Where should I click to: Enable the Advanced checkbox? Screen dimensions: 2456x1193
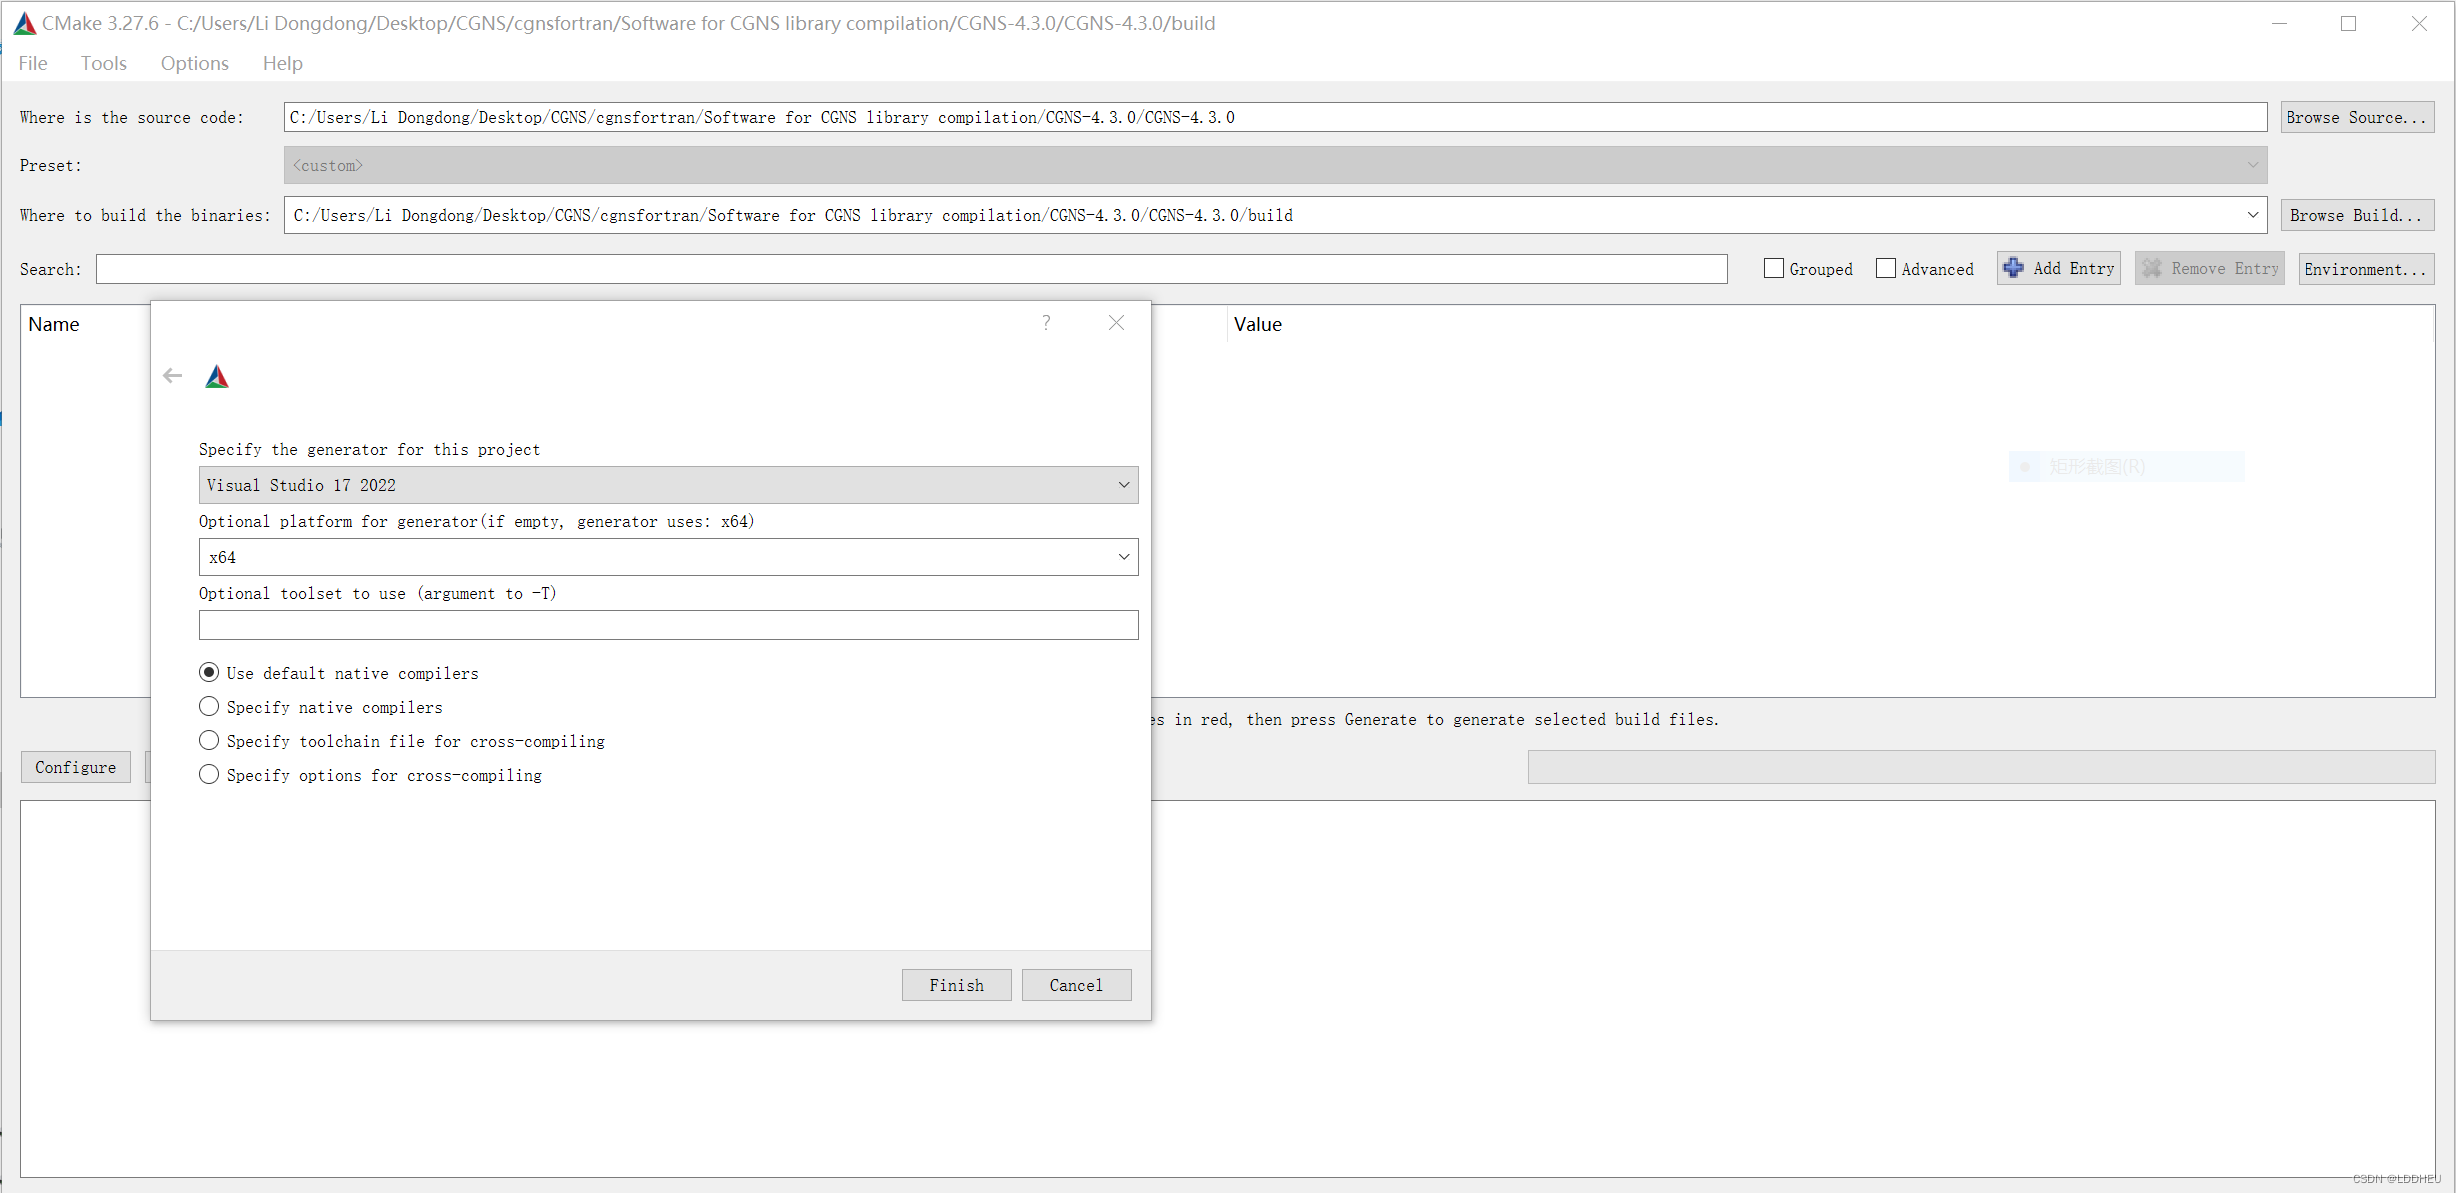click(x=1886, y=268)
